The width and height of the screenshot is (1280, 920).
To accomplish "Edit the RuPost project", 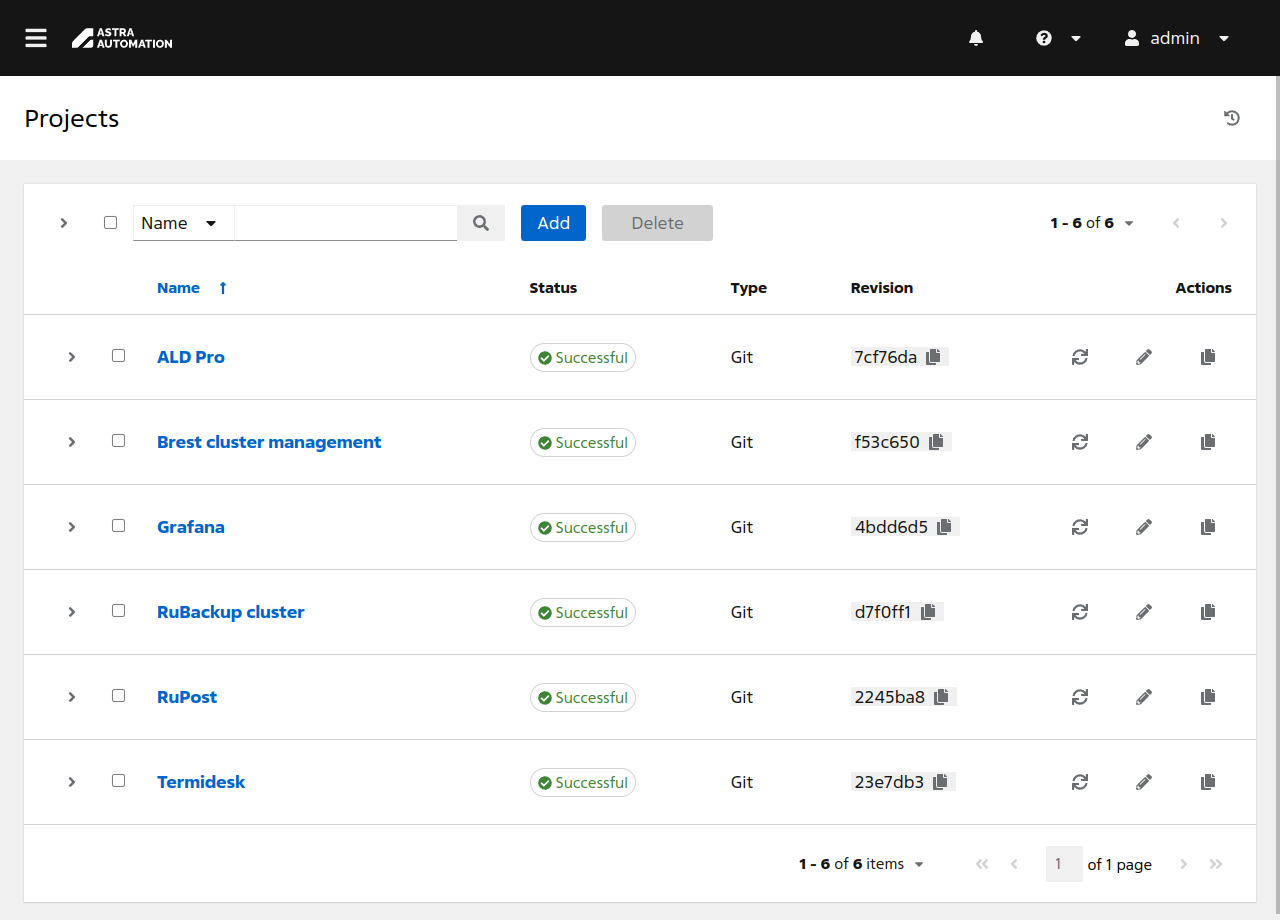I will coord(1144,697).
